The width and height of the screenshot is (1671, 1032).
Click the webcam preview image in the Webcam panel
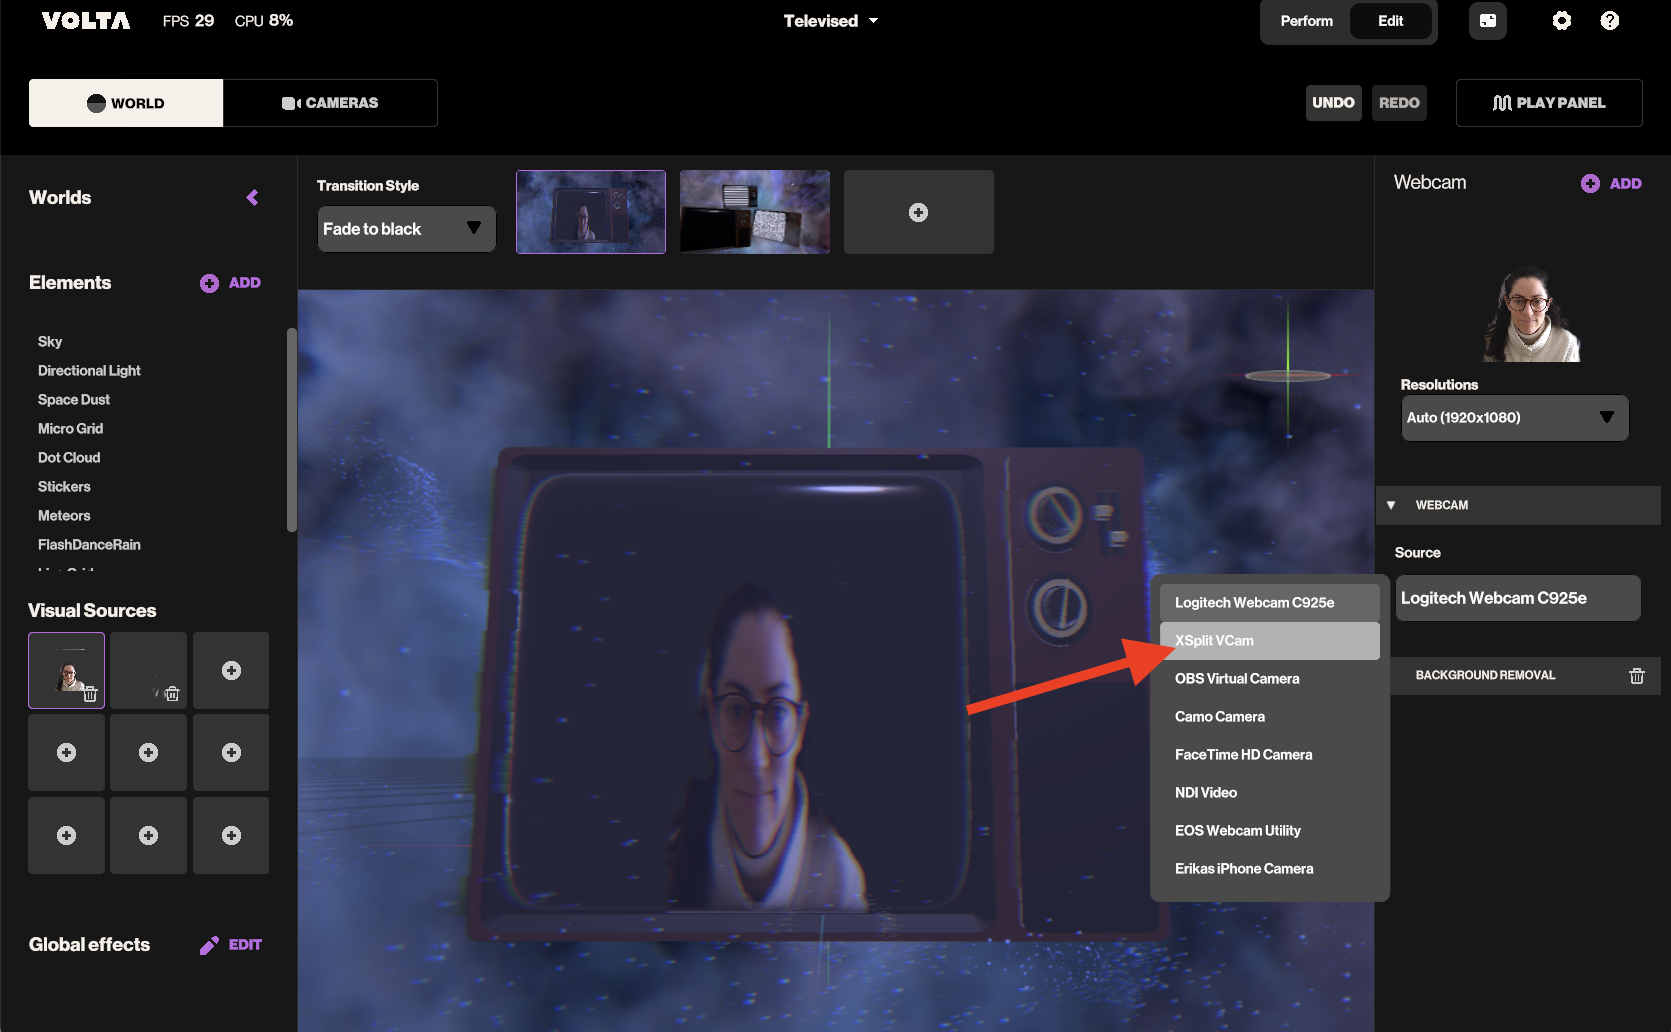(x=1530, y=314)
